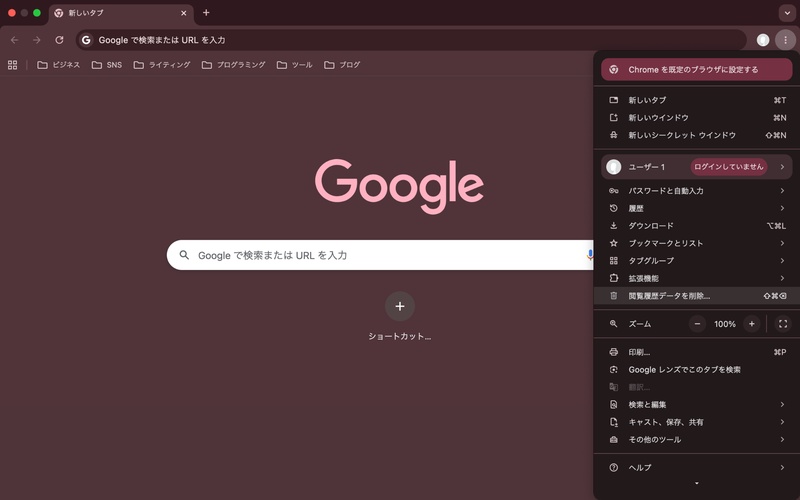This screenshot has width=800, height=500.
Task: Click the Google search box on the page
Action: click(380, 255)
